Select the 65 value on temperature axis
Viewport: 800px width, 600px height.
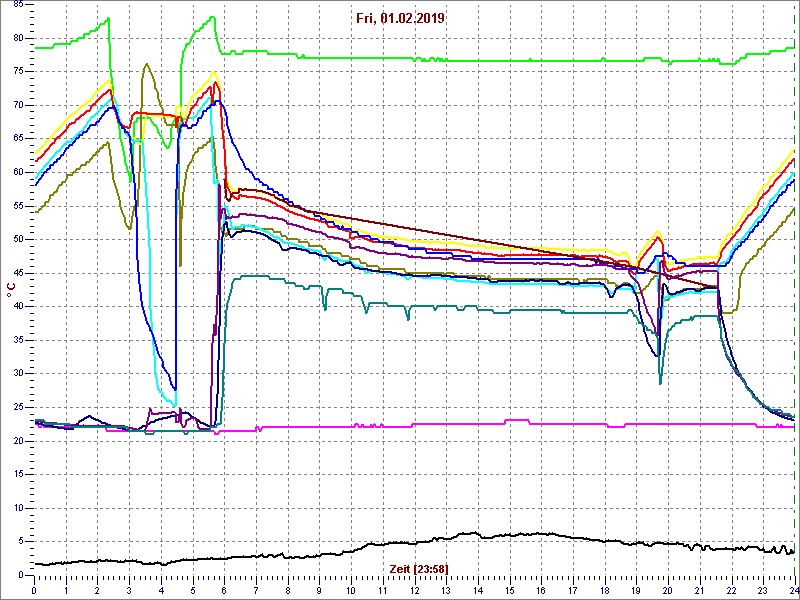pos(17,139)
